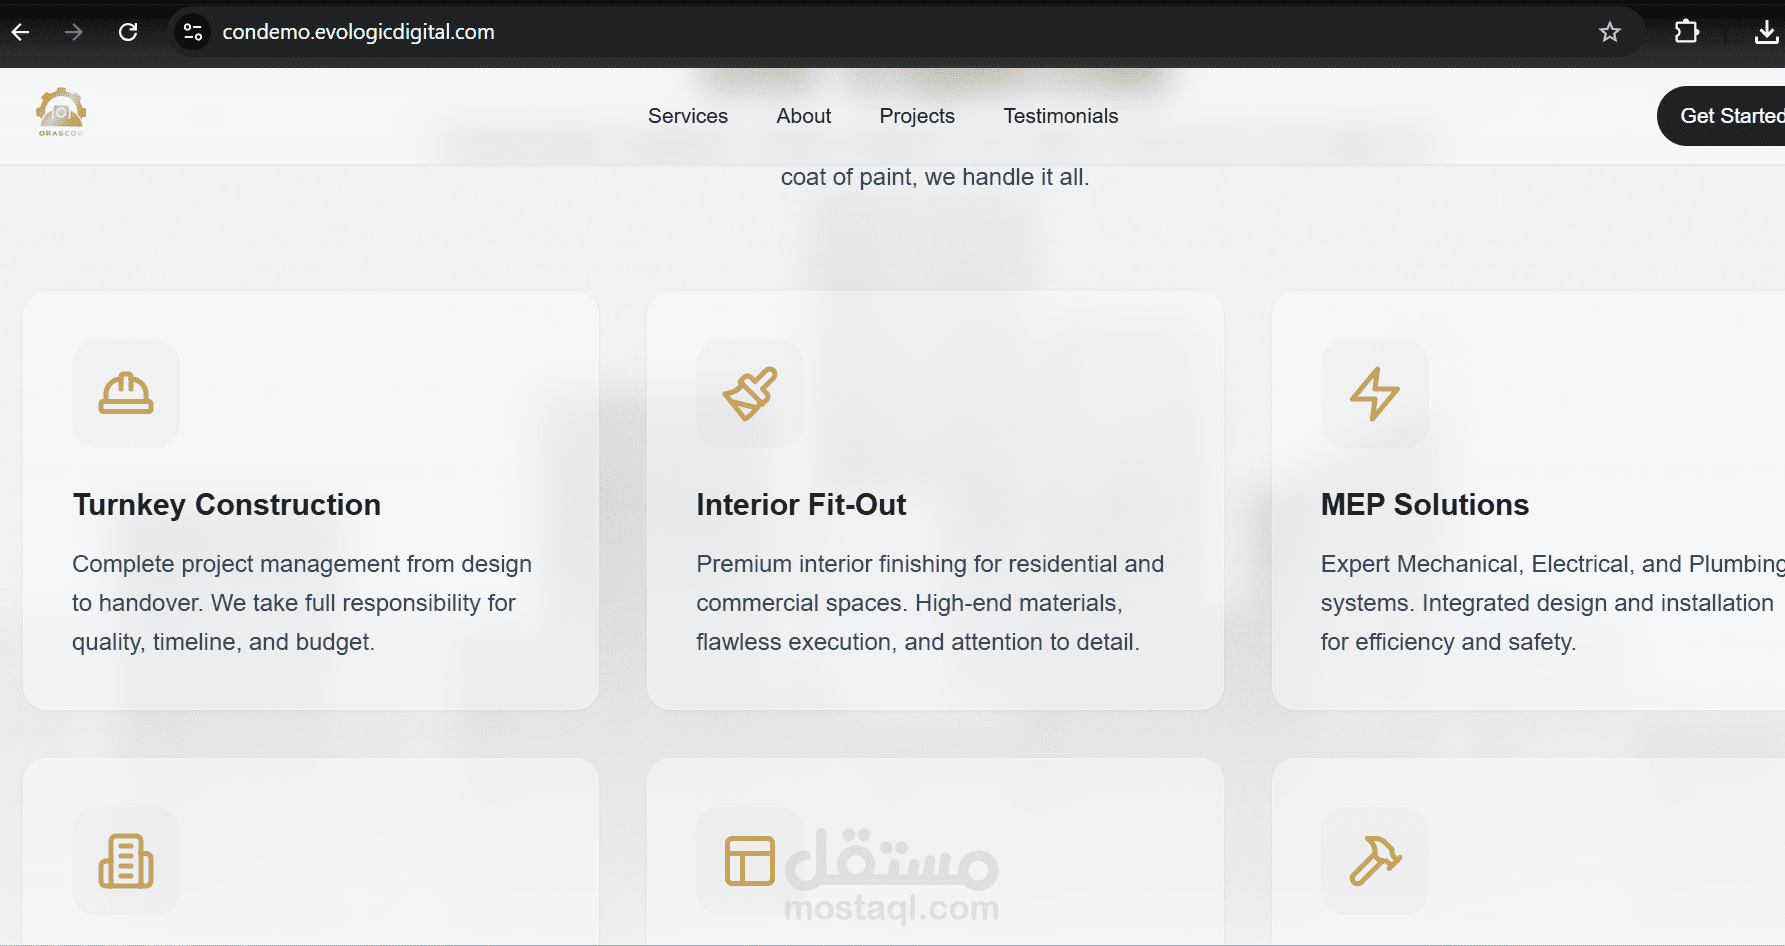
Task: Click the hammer icon in bottom-right card
Action: click(x=1375, y=861)
